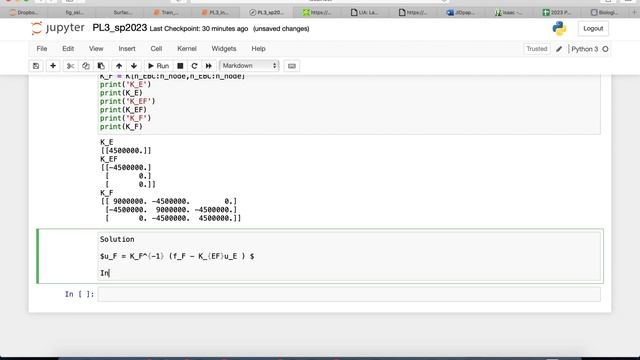This screenshot has width=640, height=360.
Task: Click the K_F output label
Action: point(107,193)
